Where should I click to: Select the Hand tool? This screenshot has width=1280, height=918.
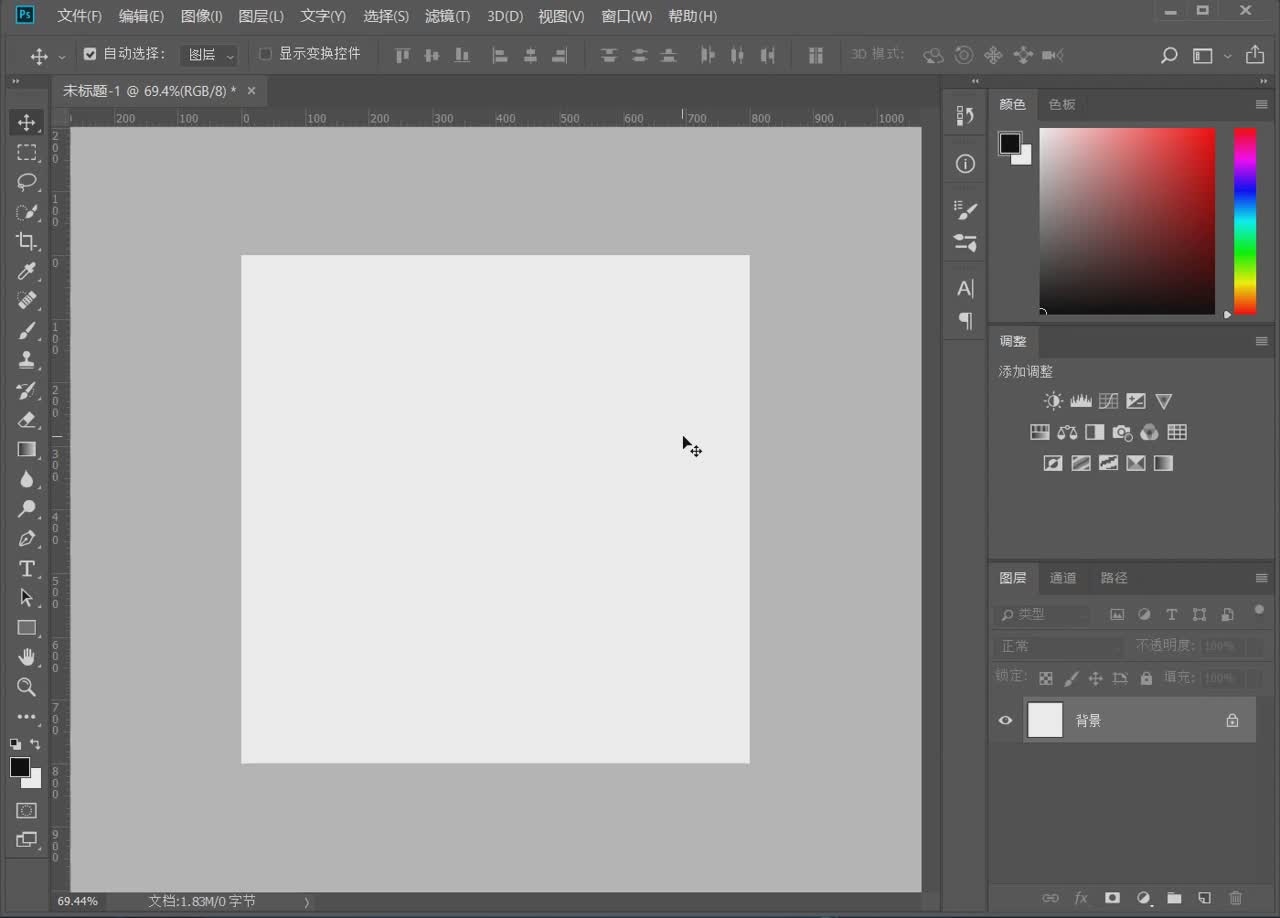(27, 657)
